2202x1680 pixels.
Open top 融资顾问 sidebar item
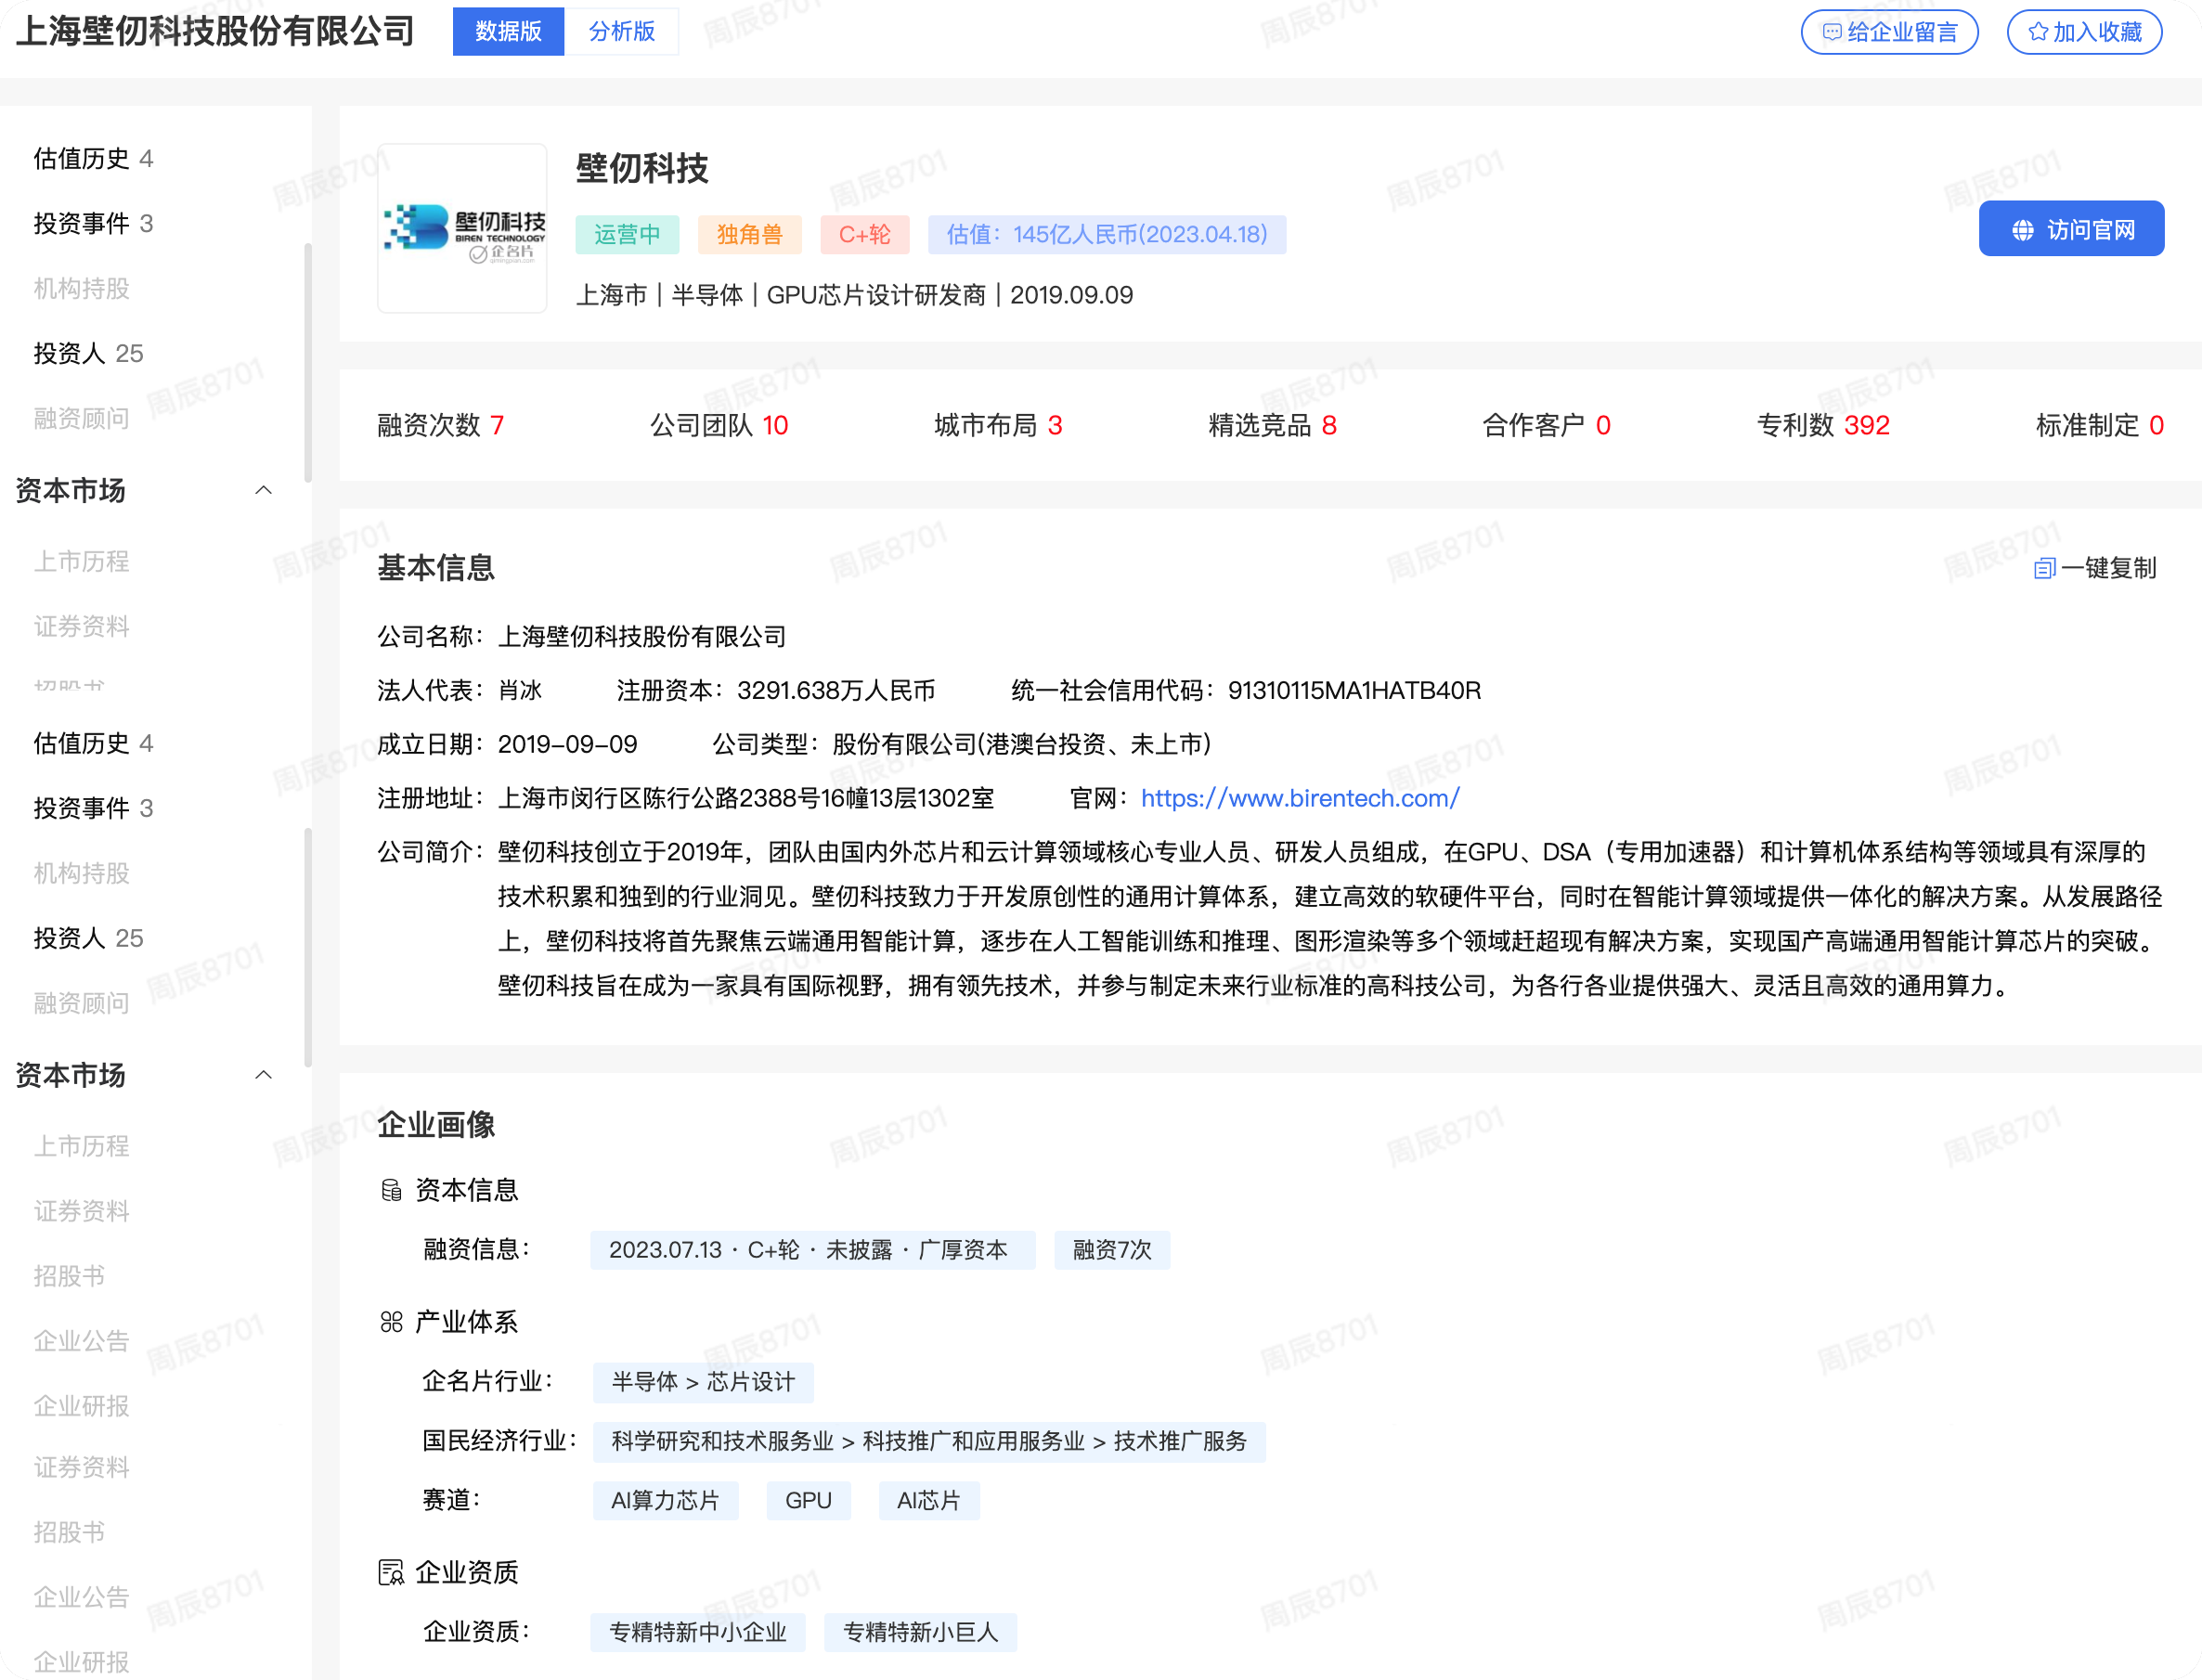[x=82, y=419]
